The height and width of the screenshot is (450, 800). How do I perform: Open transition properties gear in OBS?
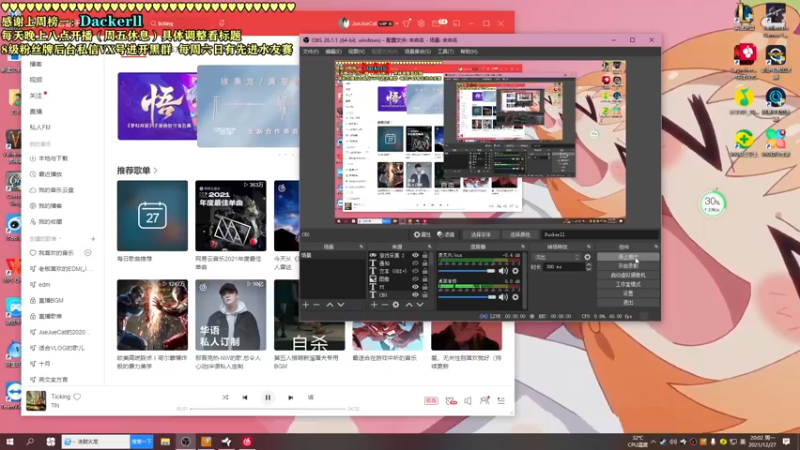click(x=587, y=257)
